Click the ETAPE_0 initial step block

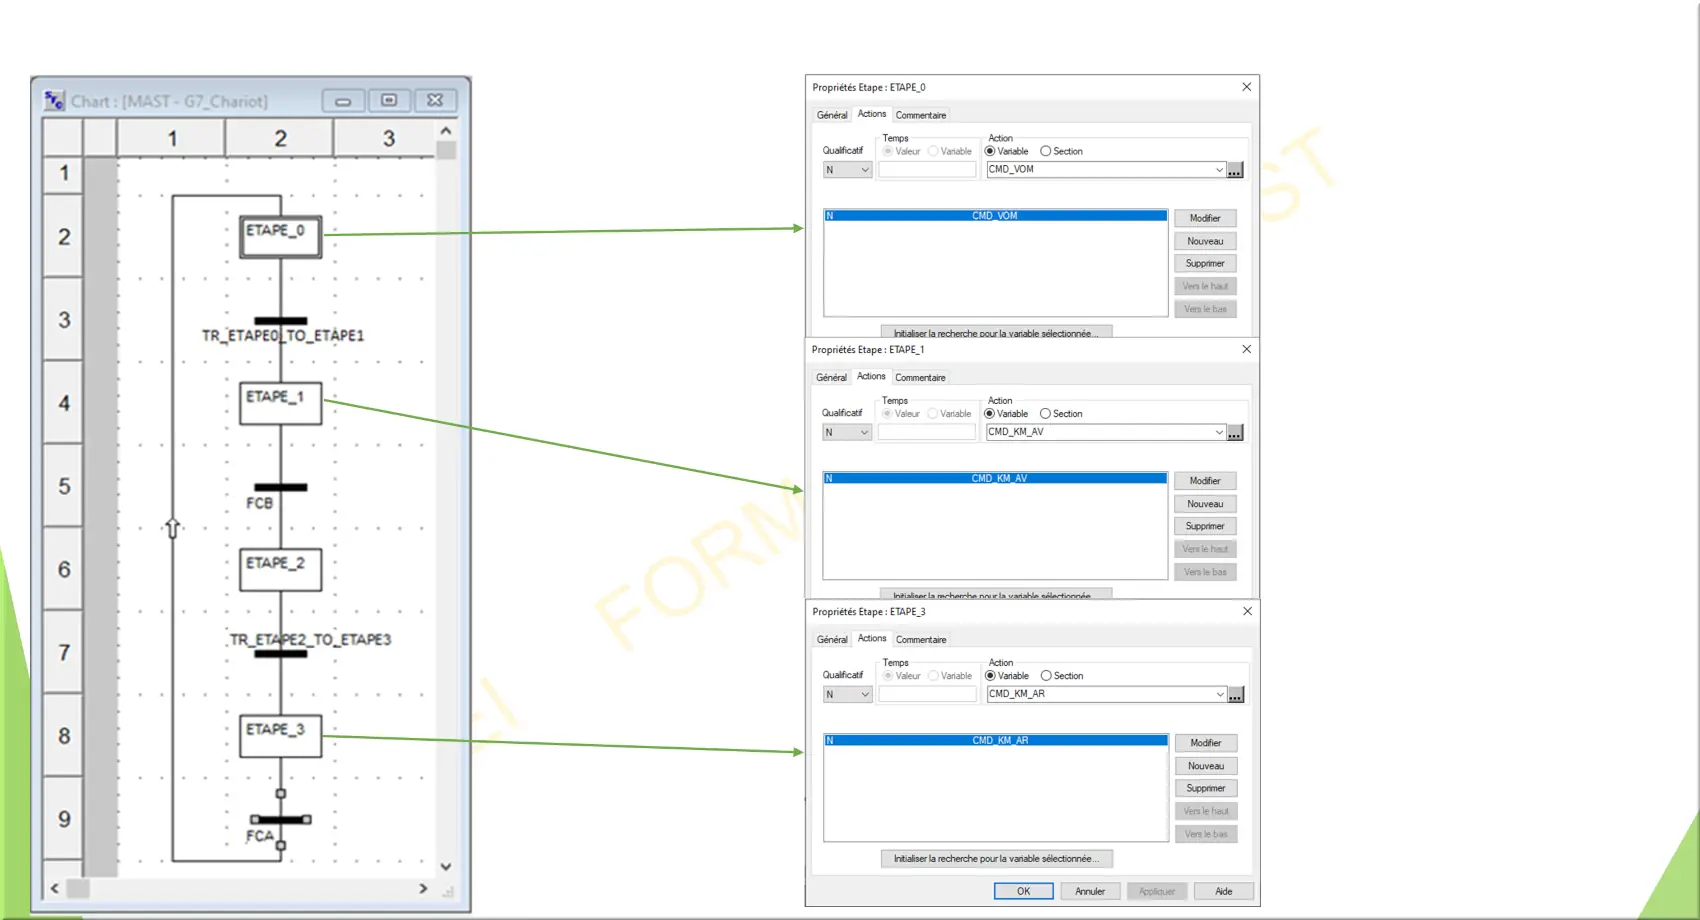tap(280, 237)
